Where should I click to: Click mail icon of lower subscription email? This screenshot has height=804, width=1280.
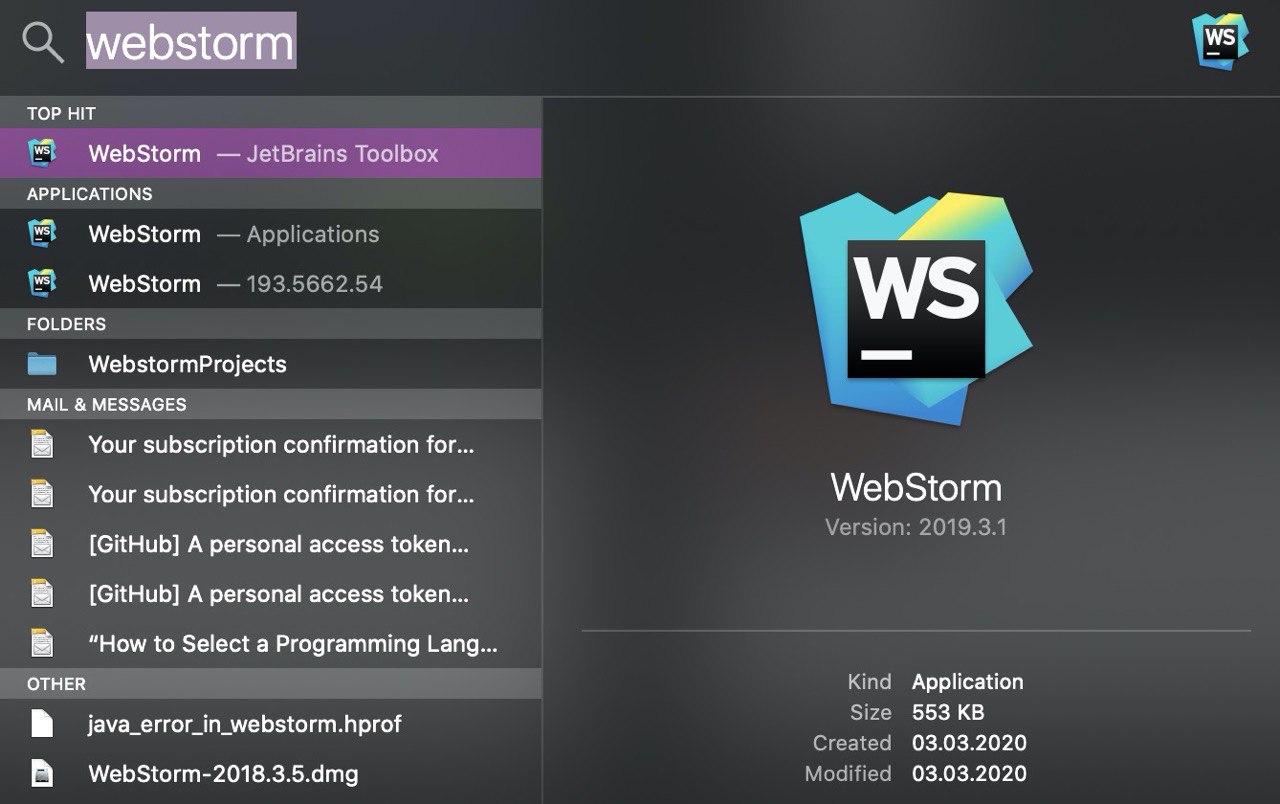42,494
